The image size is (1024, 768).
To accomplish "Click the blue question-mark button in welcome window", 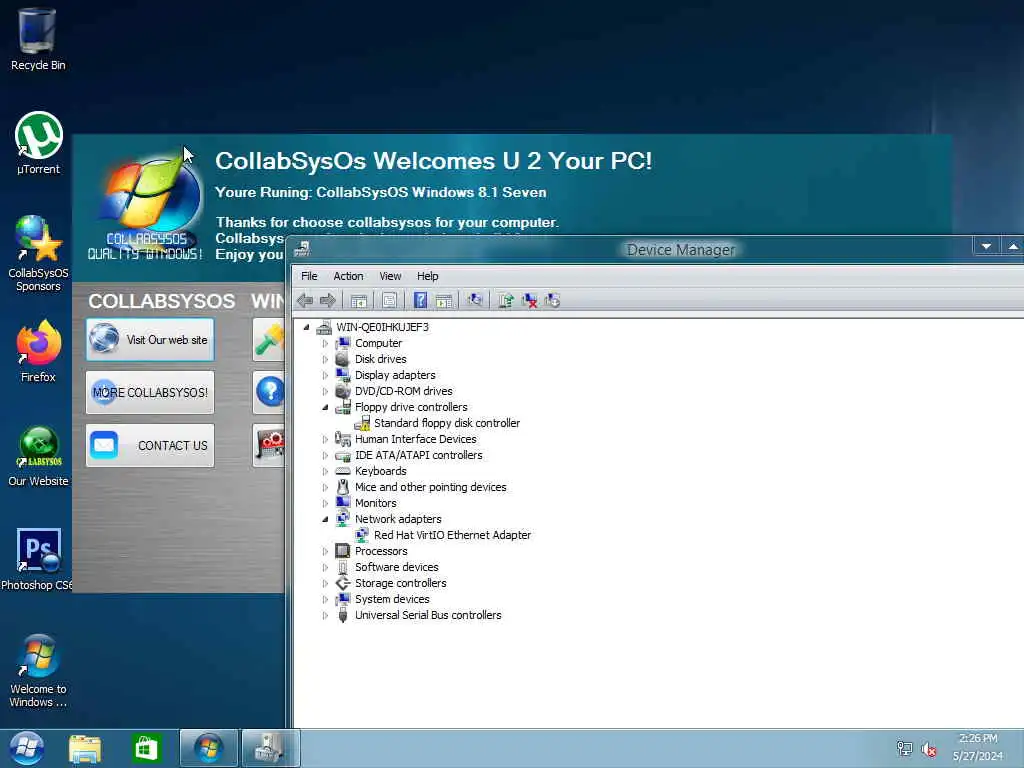I will (x=269, y=392).
